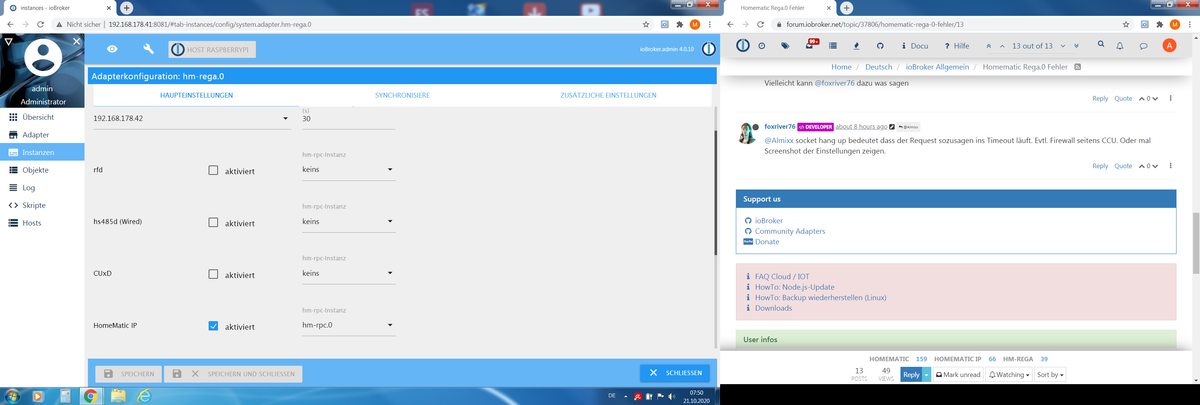The image size is (1200, 405).
Task: Open hm-rpc-Instanz dropdown for CUxD
Action: [347, 273]
